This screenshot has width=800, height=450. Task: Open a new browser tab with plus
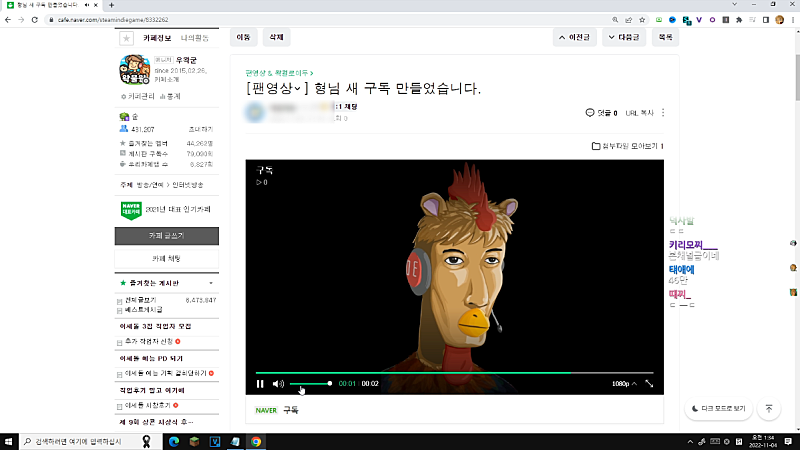tap(111, 5)
